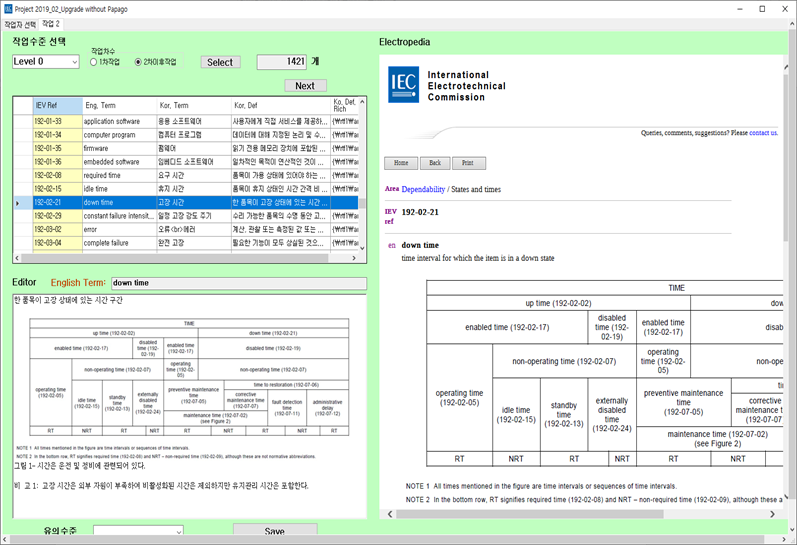Click the 1421 count field
The height and width of the screenshot is (545, 797).
pyautogui.click(x=282, y=62)
